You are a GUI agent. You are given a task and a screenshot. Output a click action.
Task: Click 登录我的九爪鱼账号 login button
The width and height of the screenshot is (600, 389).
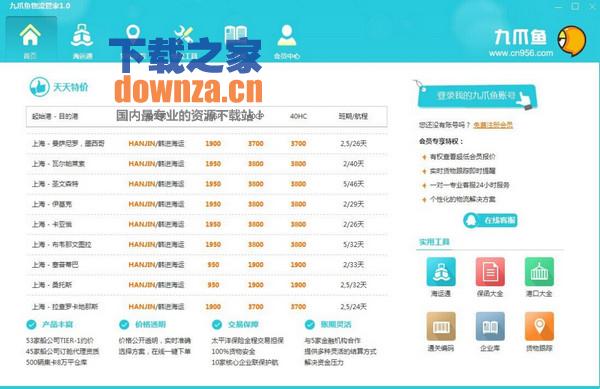coord(478,96)
